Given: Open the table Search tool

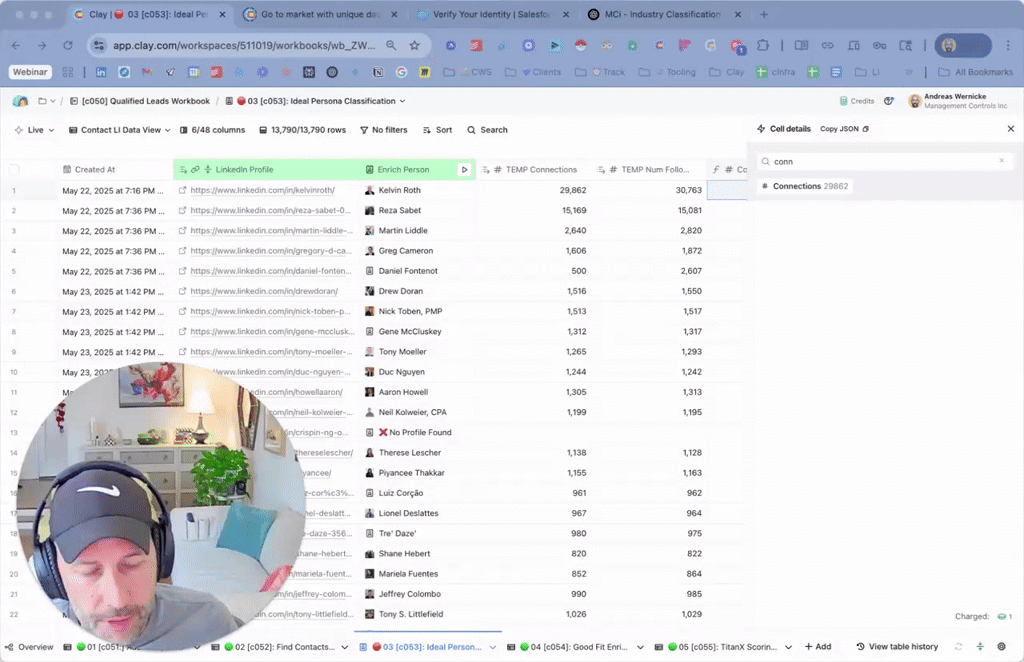Looking at the screenshot, I should click(x=487, y=130).
